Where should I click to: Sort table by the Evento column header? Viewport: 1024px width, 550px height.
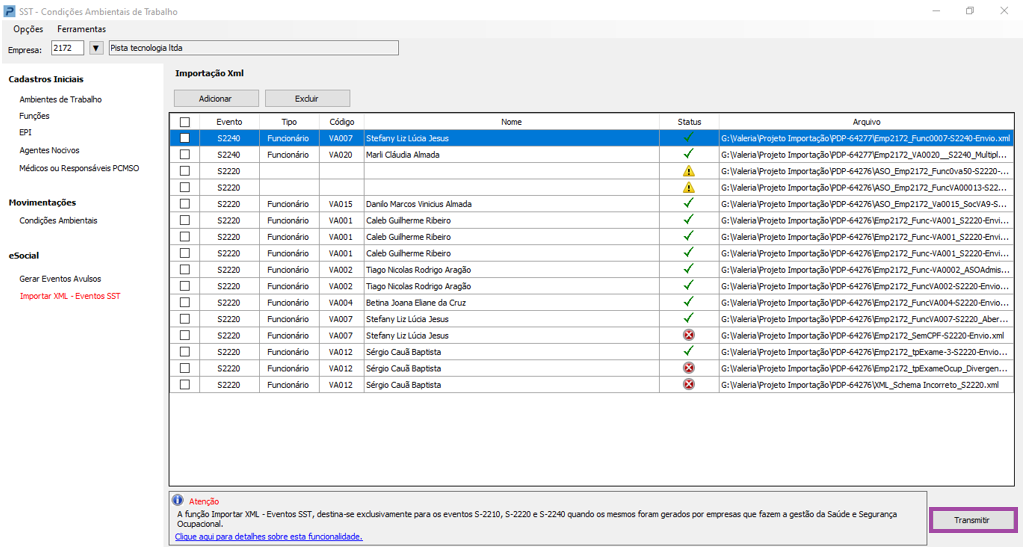pyautogui.click(x=229, y=122)
